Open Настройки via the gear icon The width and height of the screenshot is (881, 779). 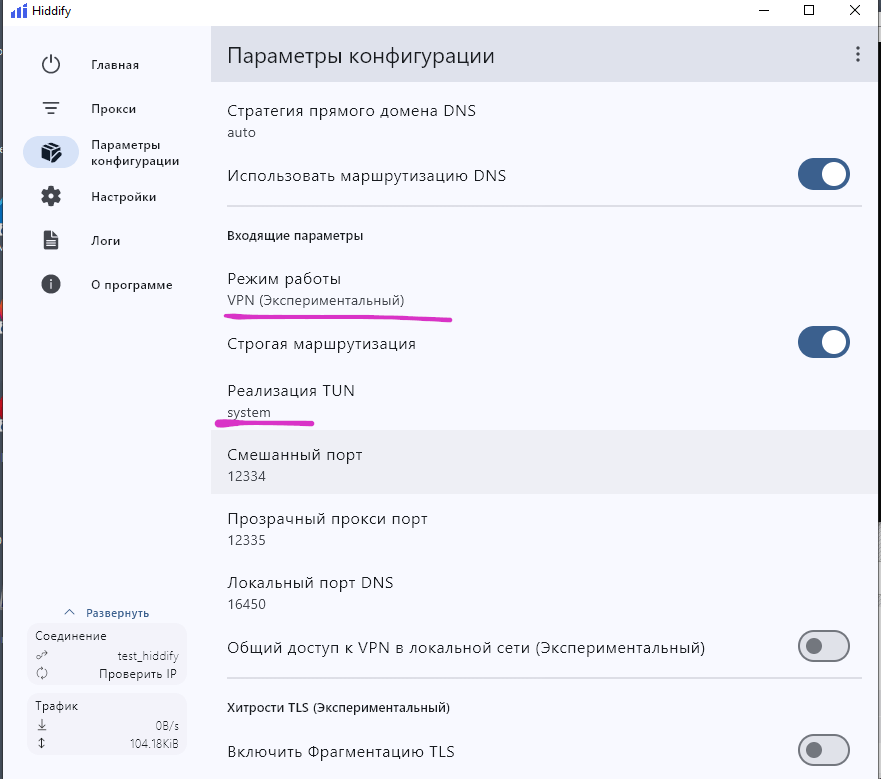51,197
